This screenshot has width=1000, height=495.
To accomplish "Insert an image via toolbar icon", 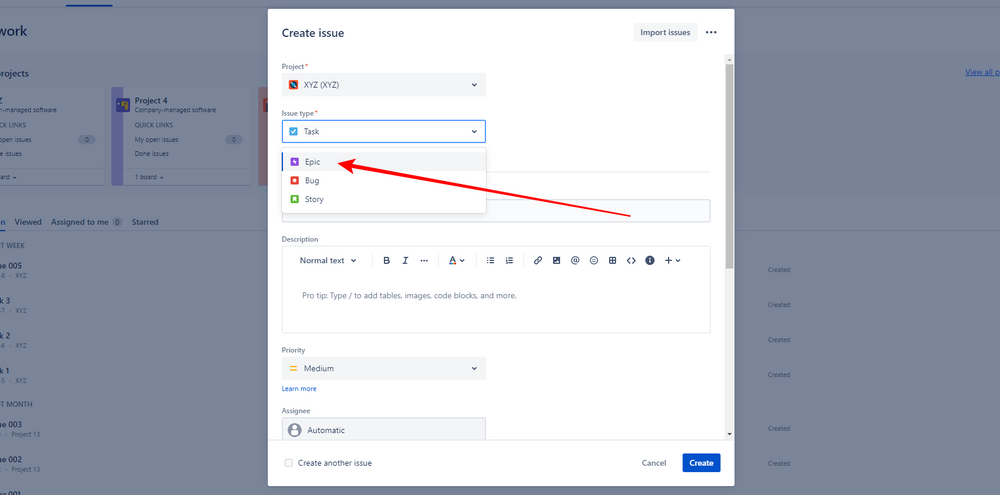I will point(556,260).
